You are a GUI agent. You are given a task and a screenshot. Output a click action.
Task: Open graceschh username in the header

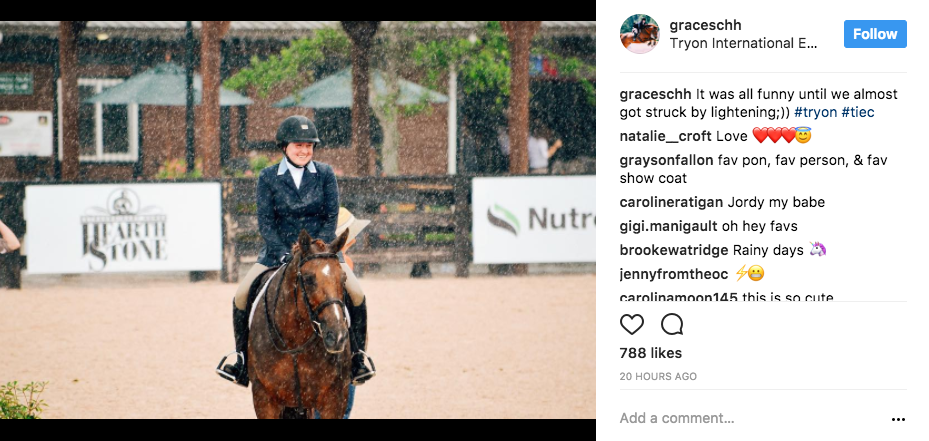click(x=705, y=25)
